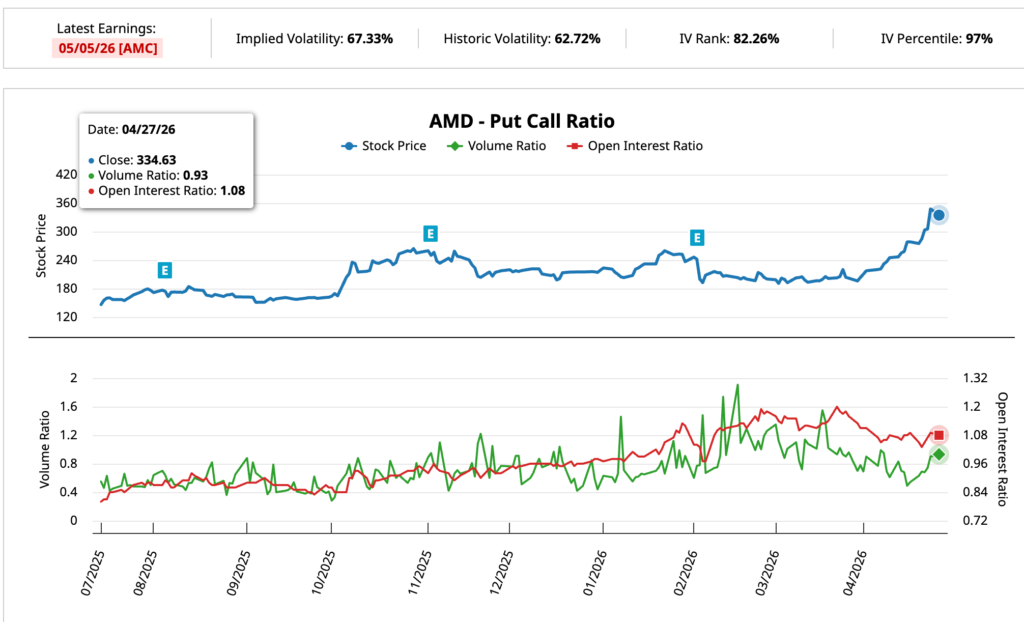This screenshot has width=1024, height=622.
Task: Click the 05/05/26 [AMC] earnings date badge
Action: point(107,48)
